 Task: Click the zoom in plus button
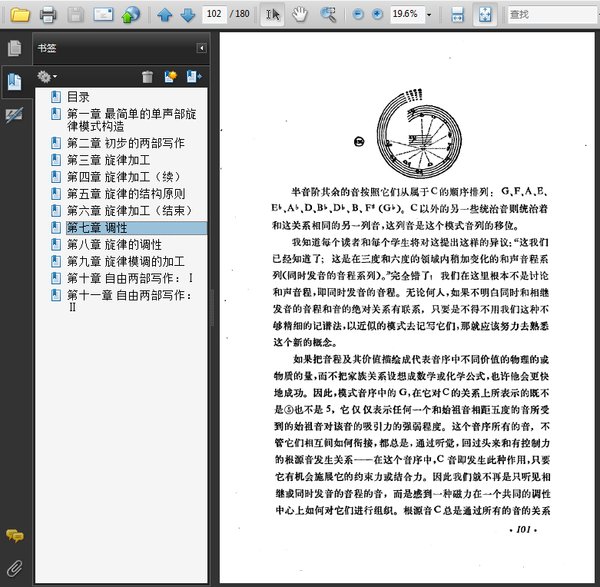point(377,15)
